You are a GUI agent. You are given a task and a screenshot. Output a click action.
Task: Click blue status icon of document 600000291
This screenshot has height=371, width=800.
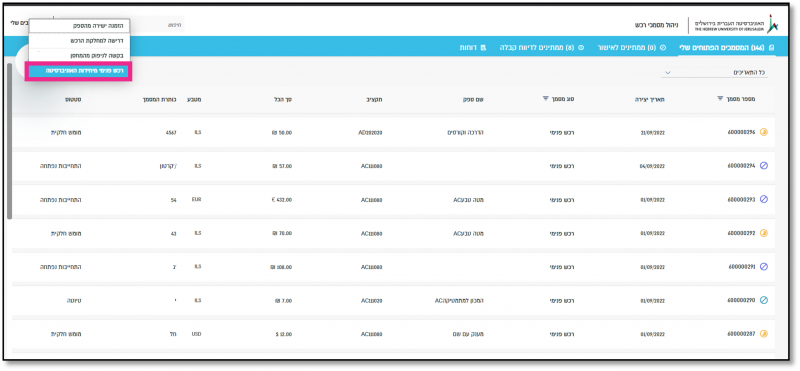[x=764, y=266]
